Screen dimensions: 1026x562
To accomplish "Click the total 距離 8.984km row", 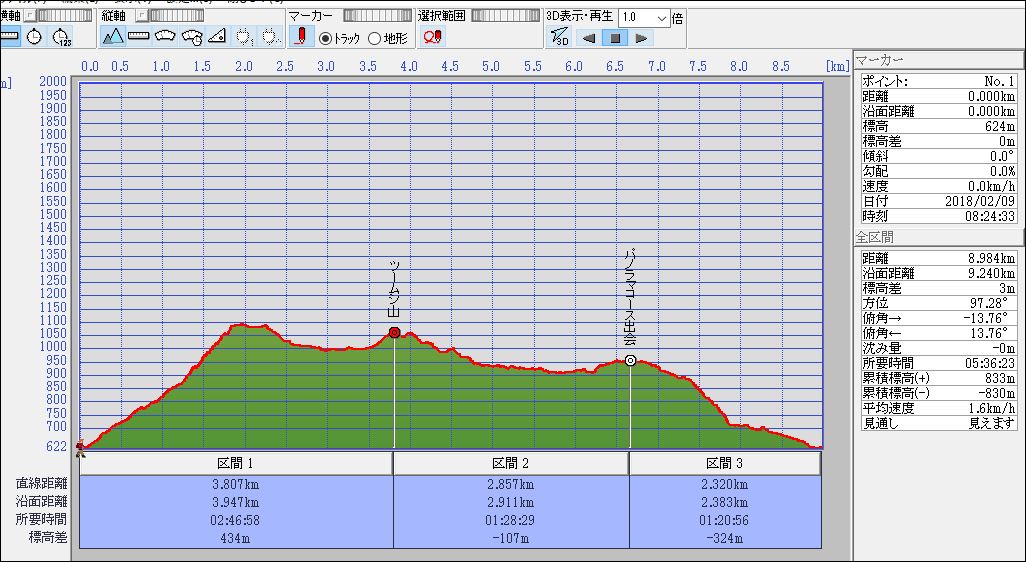I will point(938,259).
